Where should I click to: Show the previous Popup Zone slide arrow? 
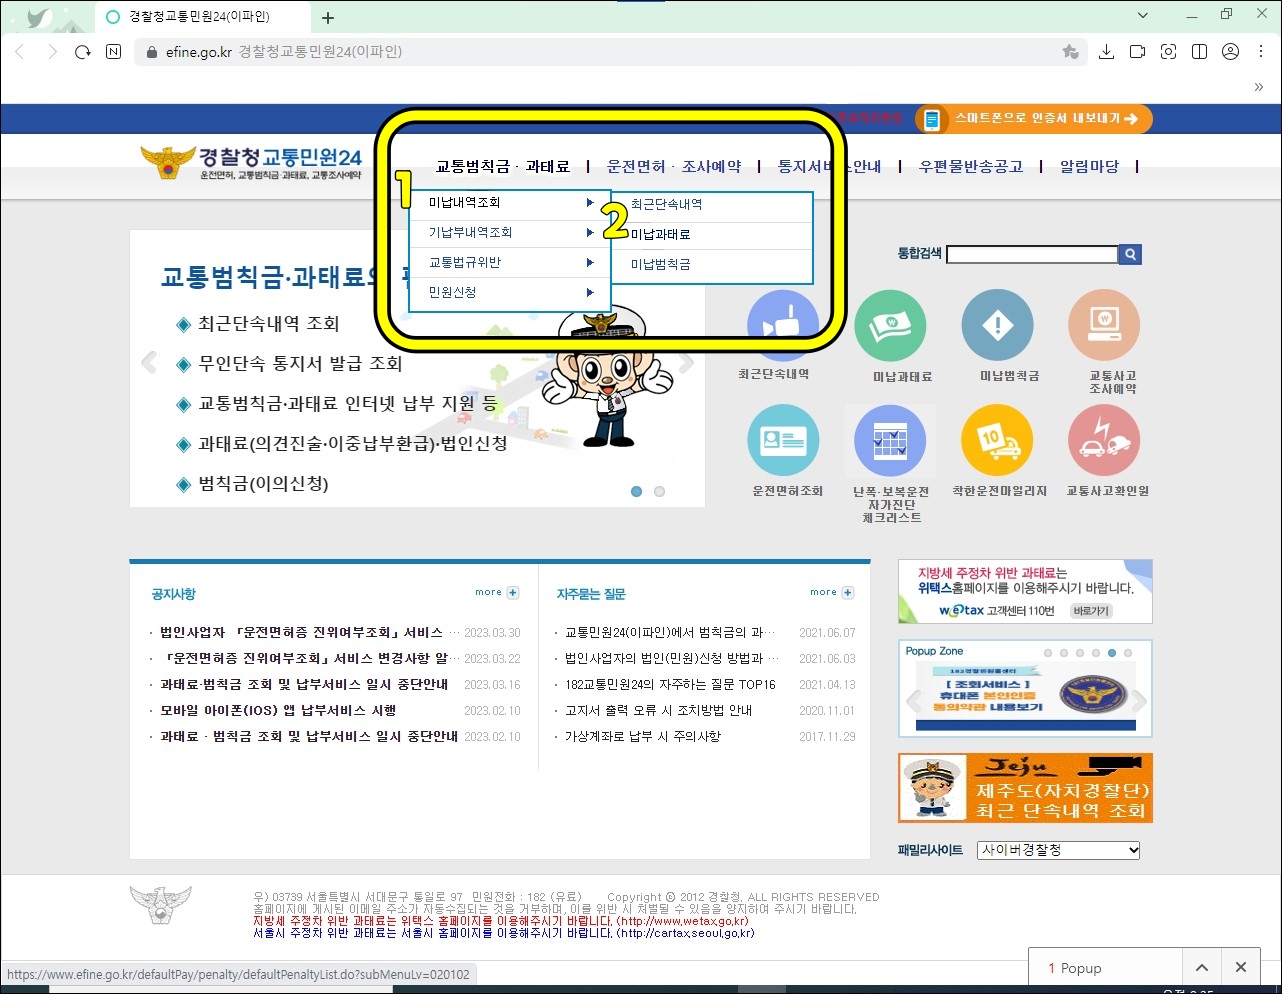(x=912, y=700)
